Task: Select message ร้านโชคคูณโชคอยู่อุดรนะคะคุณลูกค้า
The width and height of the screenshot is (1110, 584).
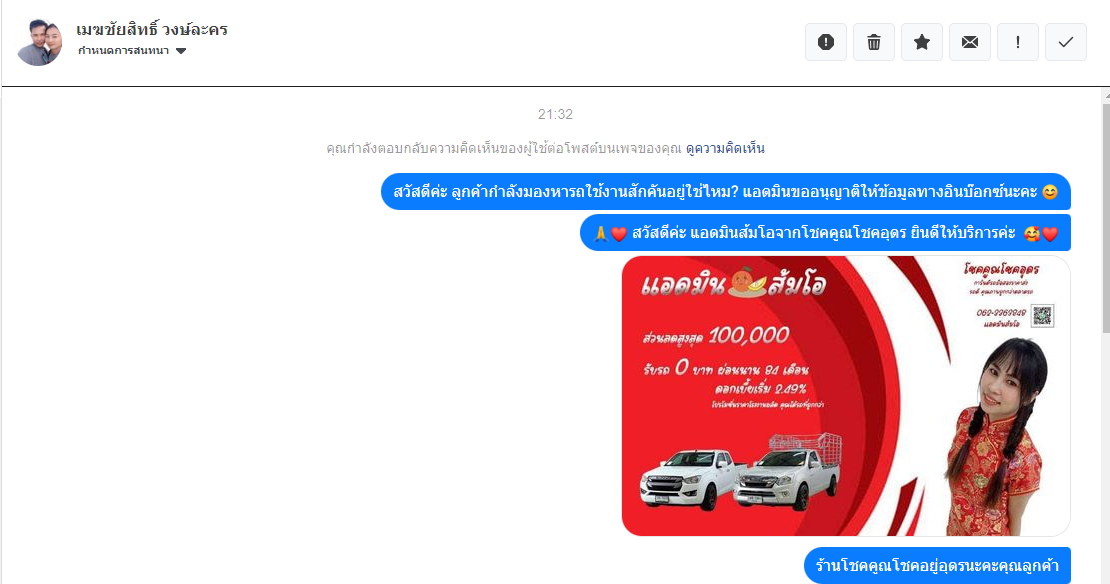Action: (937, 566)
